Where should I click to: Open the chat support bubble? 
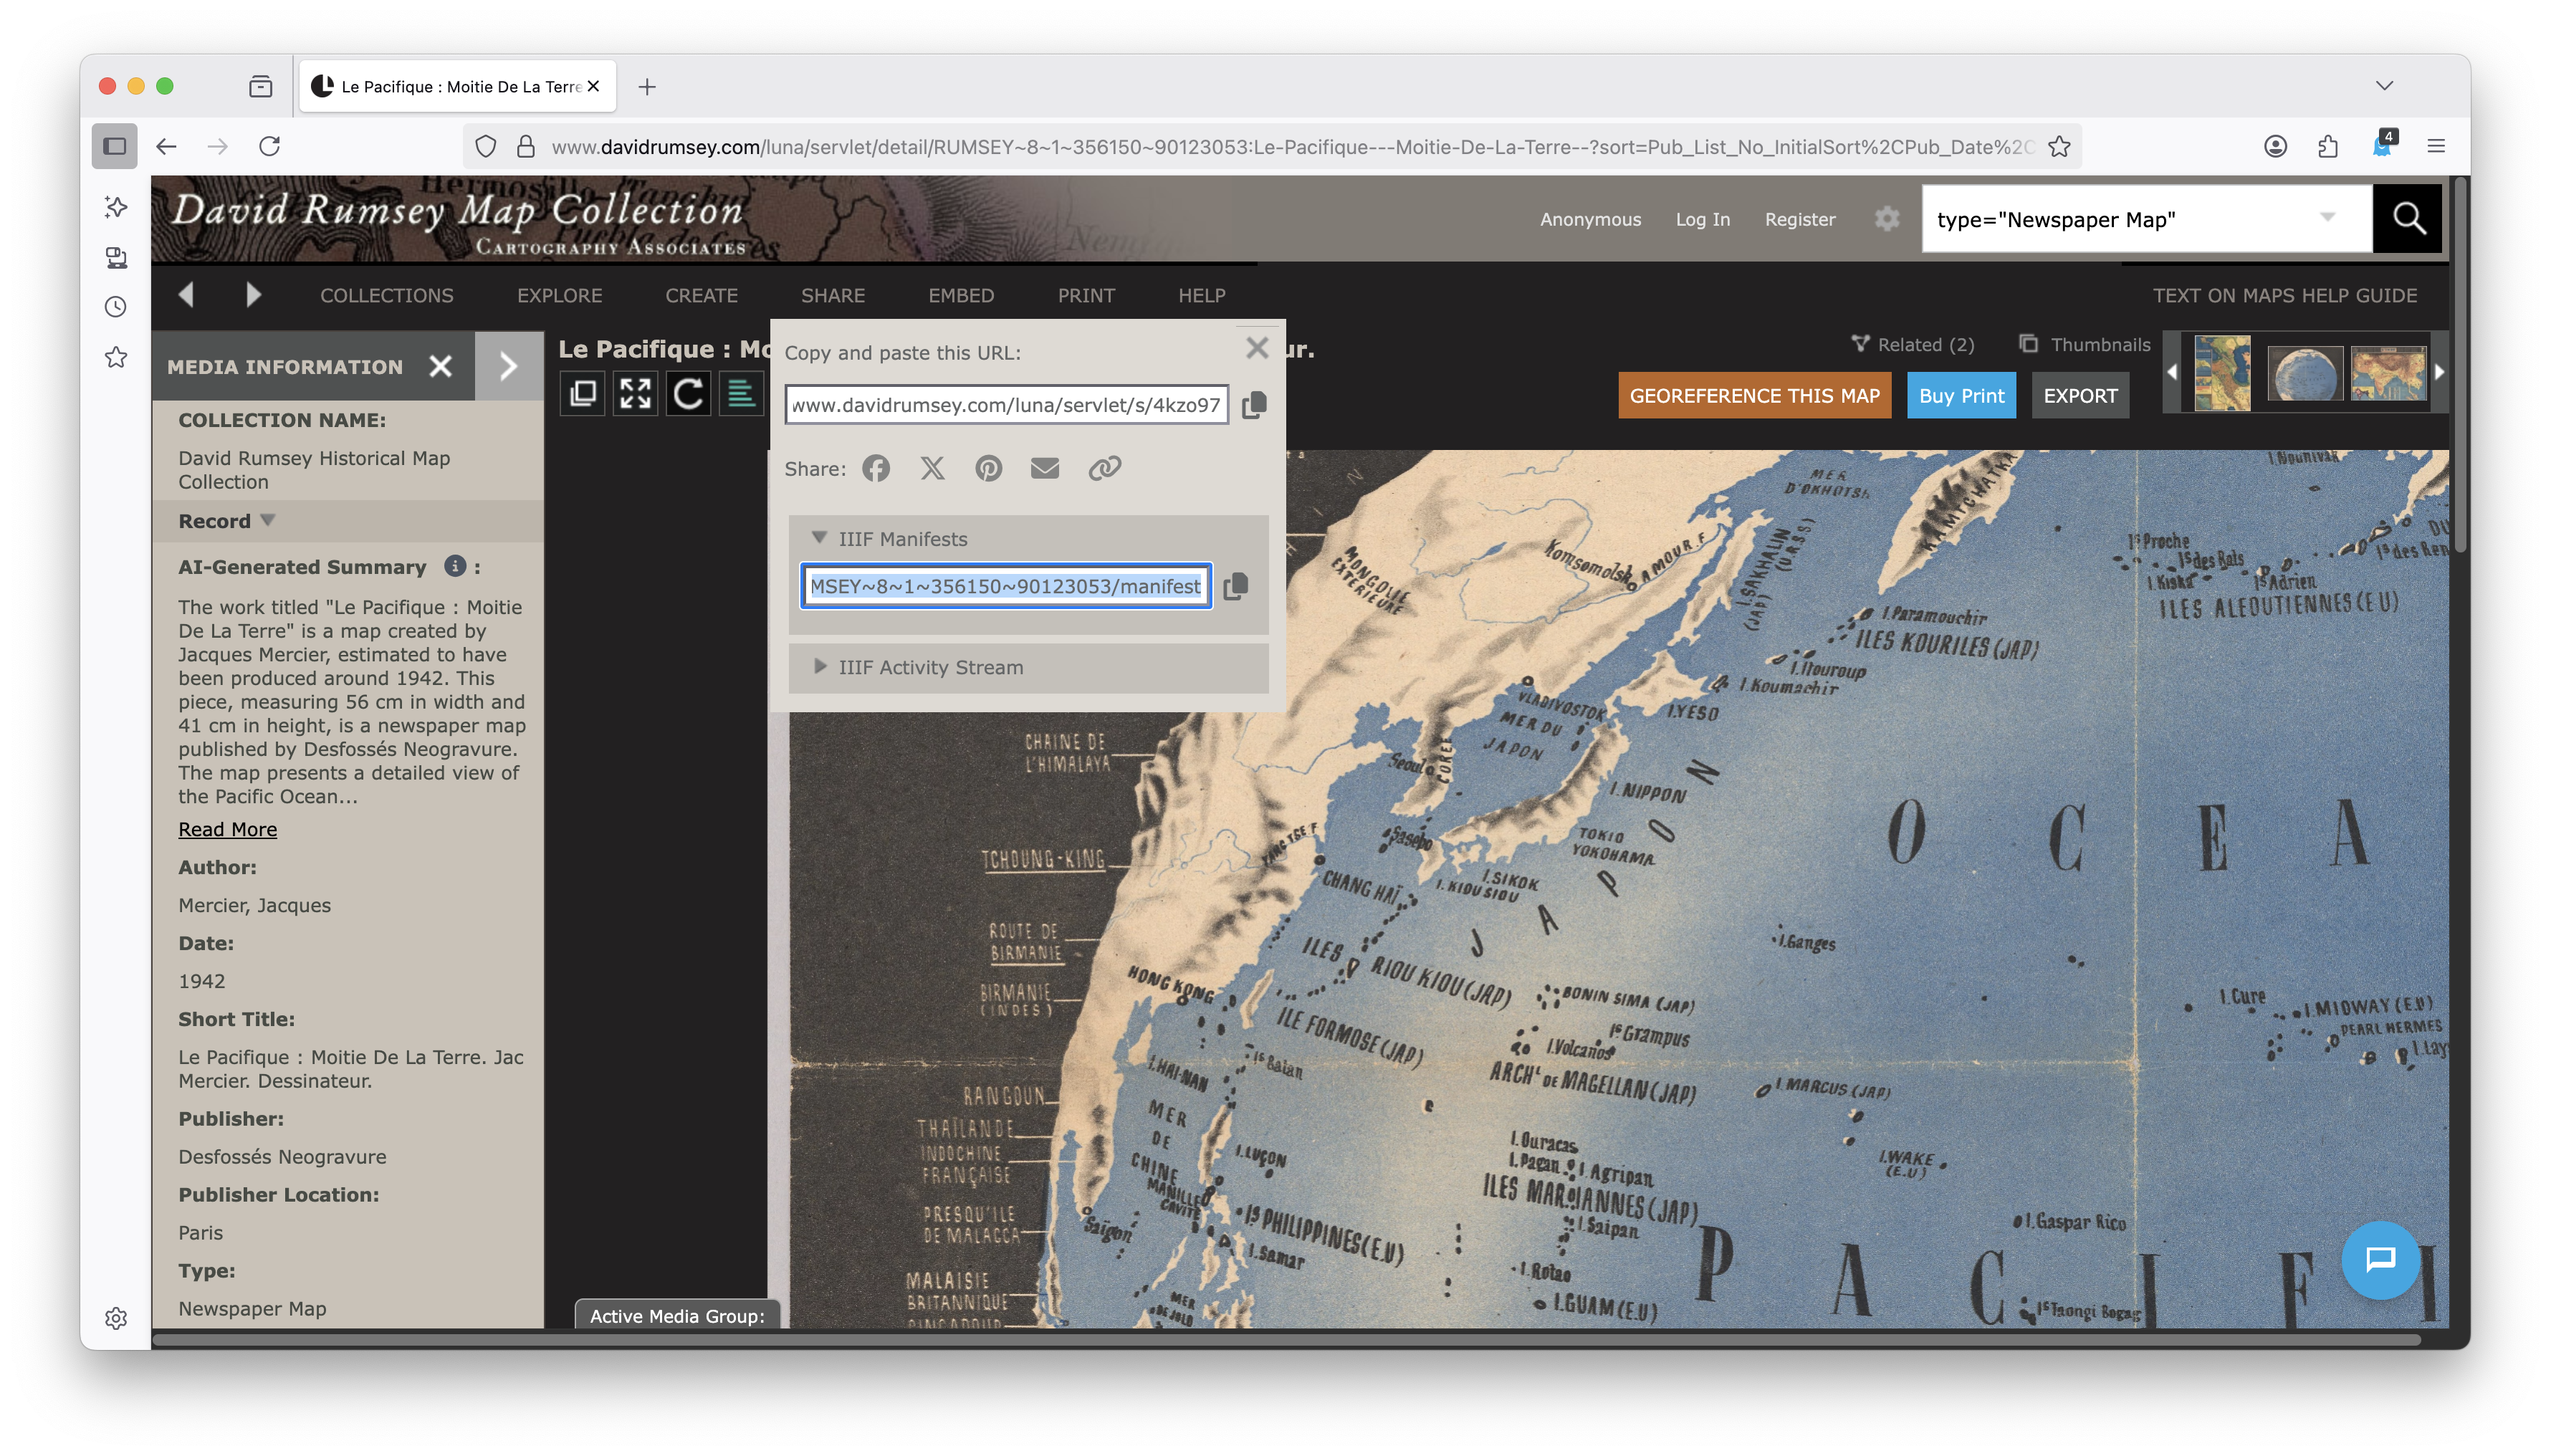click(2380, 1260)
